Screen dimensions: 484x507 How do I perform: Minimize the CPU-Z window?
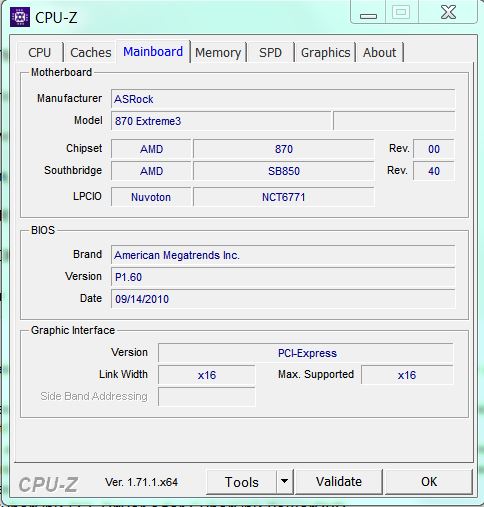pos(368,13)
